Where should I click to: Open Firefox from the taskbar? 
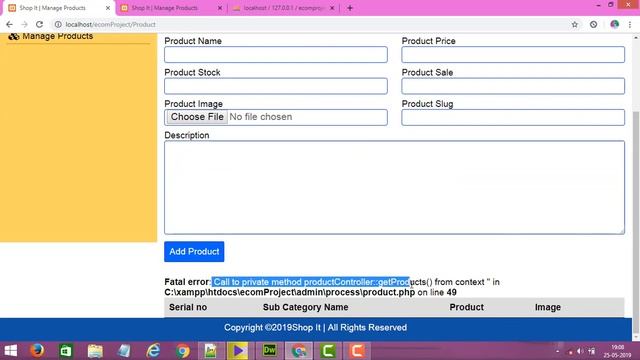pyautogui.click(x=37, y=351)
